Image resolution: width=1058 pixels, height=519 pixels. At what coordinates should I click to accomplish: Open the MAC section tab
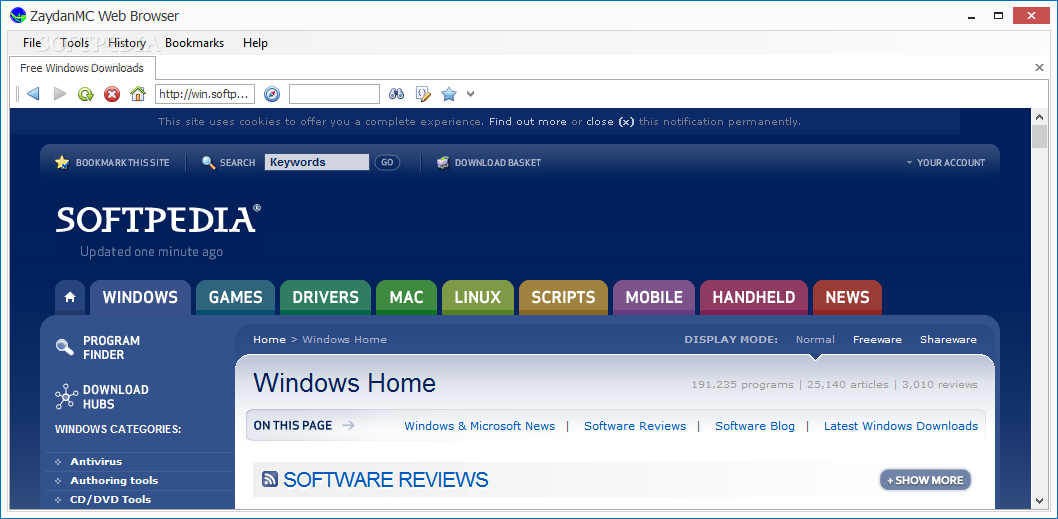point(406,298)
